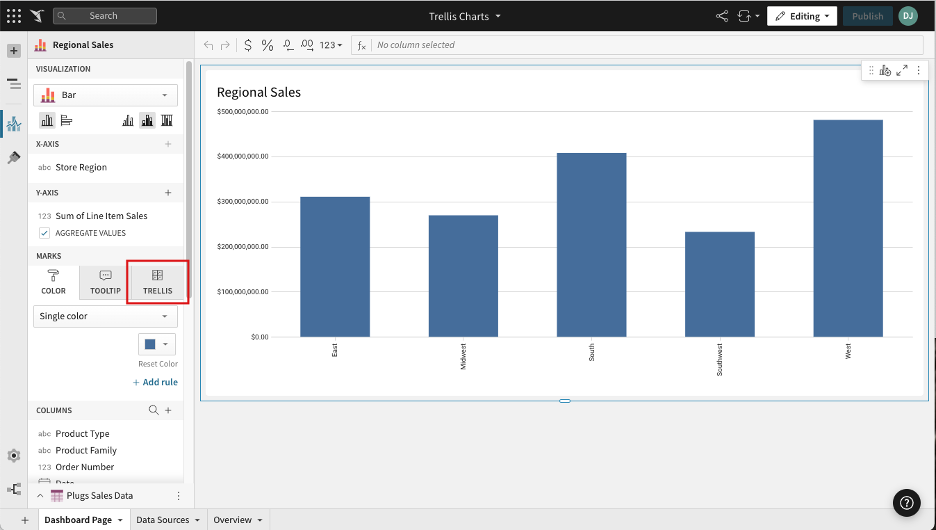This screenshot has height=530, width=936.
Task: Open the Bar visualization type dropdown
Action: (105, 95)
